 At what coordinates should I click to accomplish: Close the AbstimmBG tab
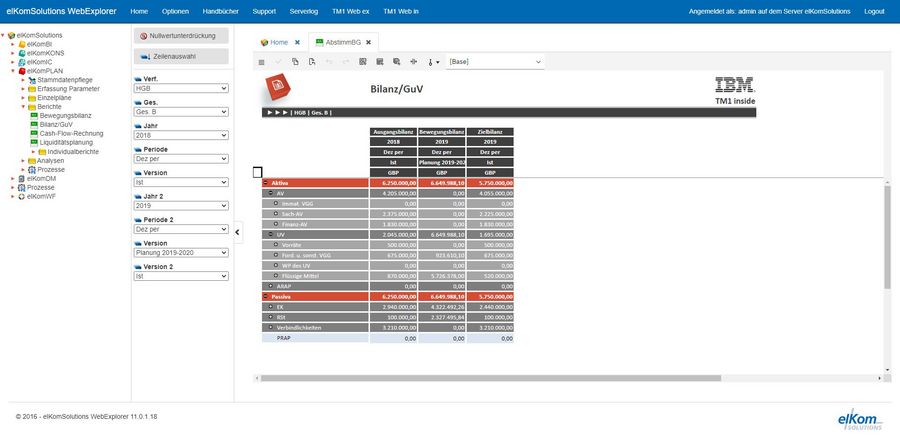coord(368,42)
